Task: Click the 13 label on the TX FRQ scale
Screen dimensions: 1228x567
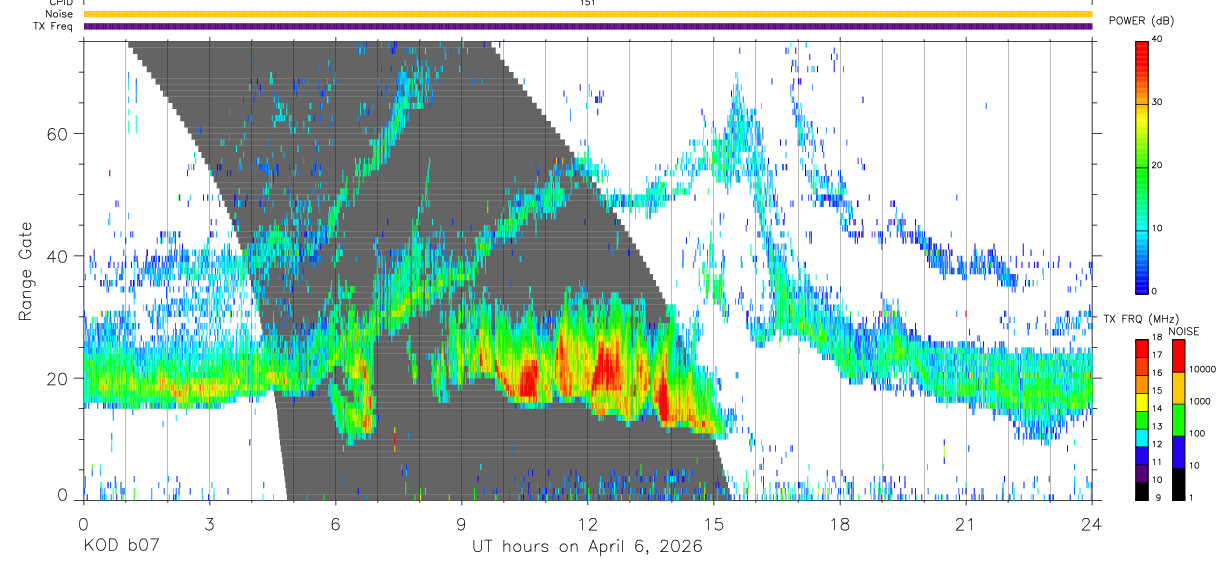Action: click(x=1158, y=426)
